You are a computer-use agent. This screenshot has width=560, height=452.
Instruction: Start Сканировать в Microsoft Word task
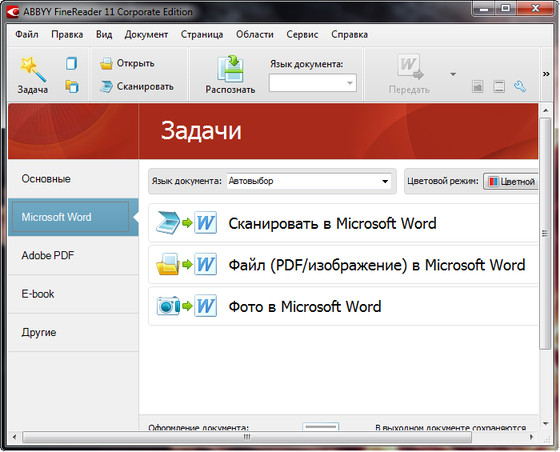tap(343, 223)
